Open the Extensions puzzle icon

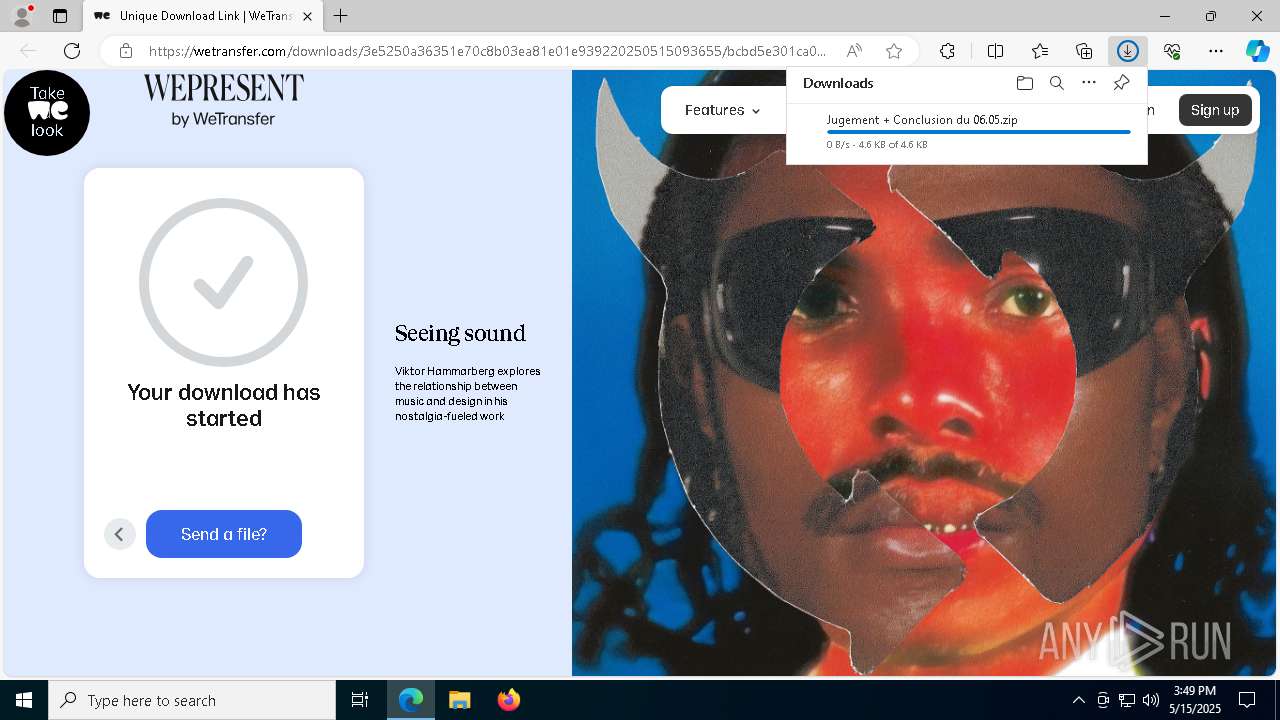coord(947,51)
